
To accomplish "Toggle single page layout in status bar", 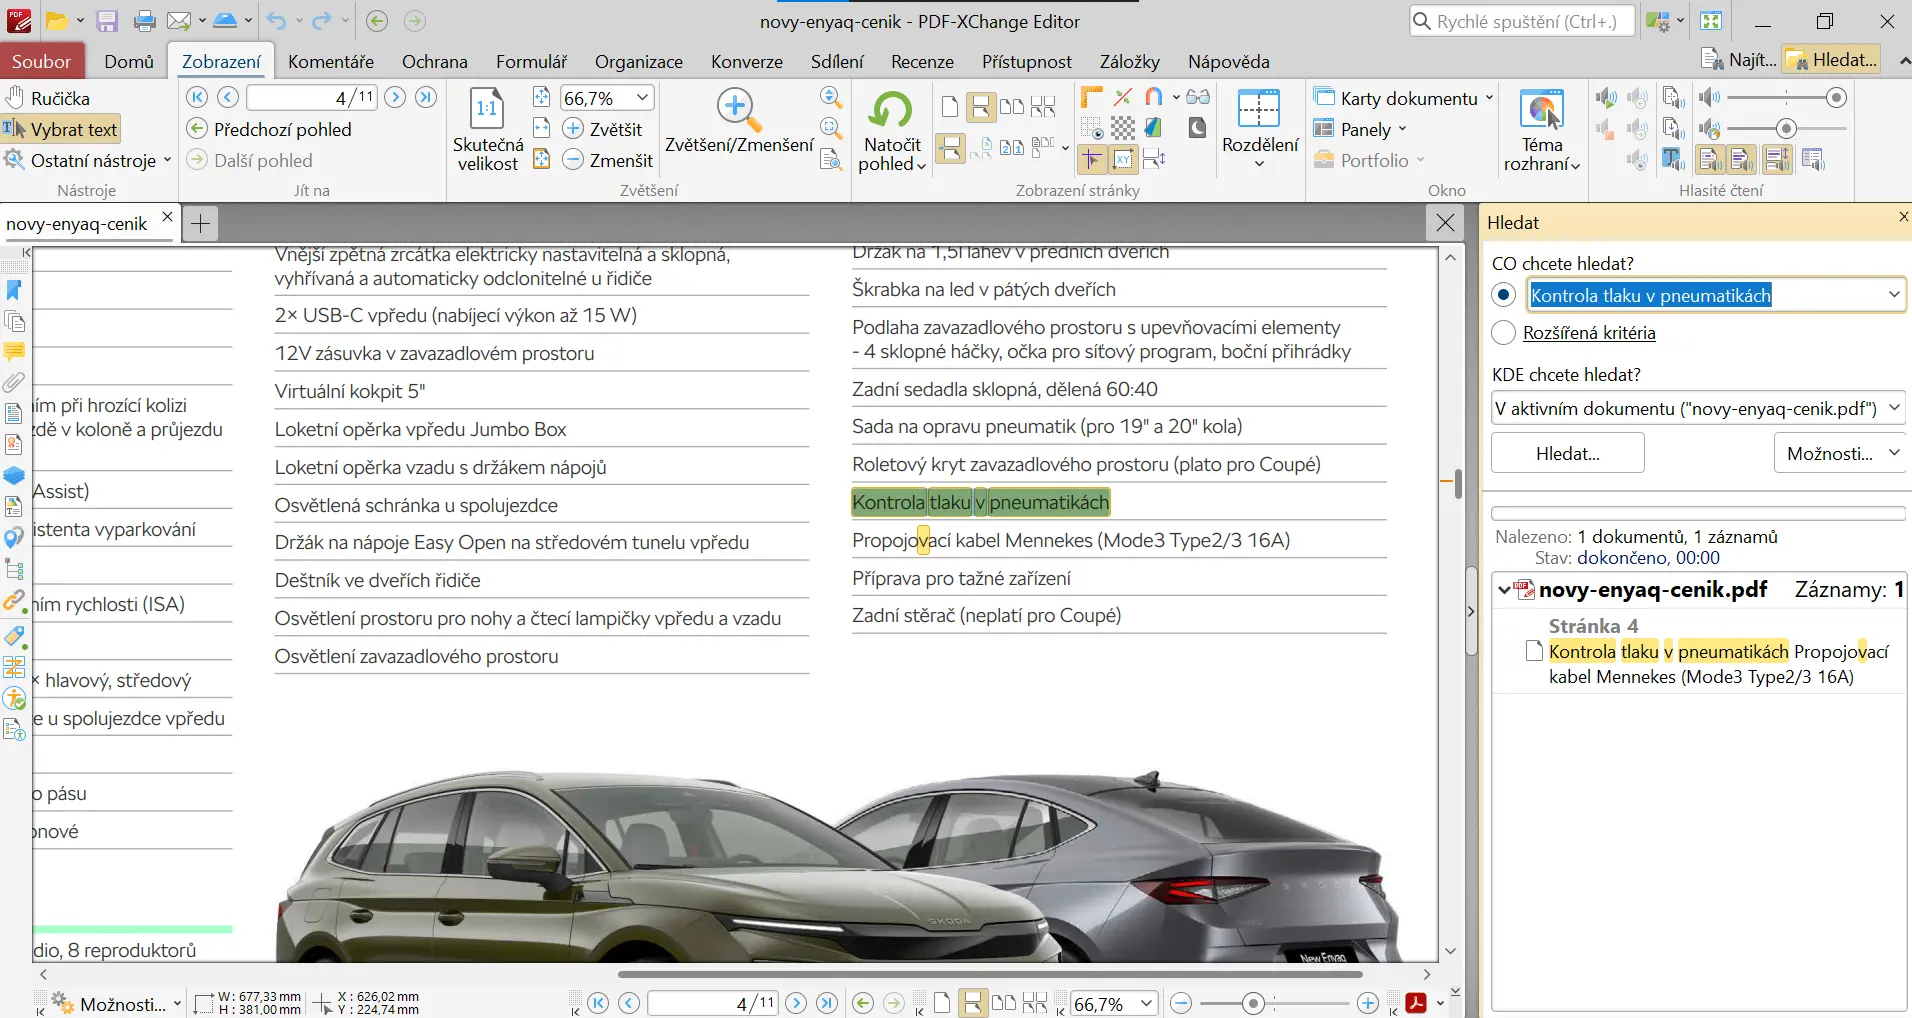I will (941, 1003).
